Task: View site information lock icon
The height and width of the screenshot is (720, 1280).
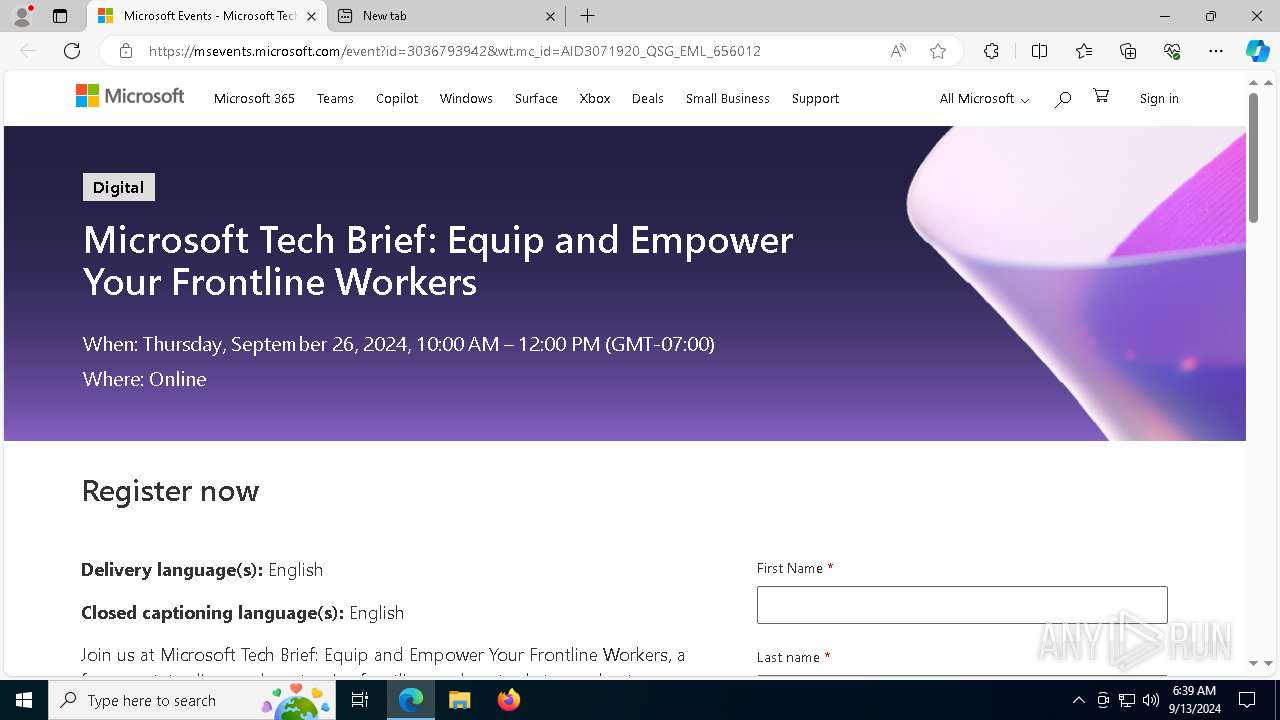Action: click(x=126, y=51)
